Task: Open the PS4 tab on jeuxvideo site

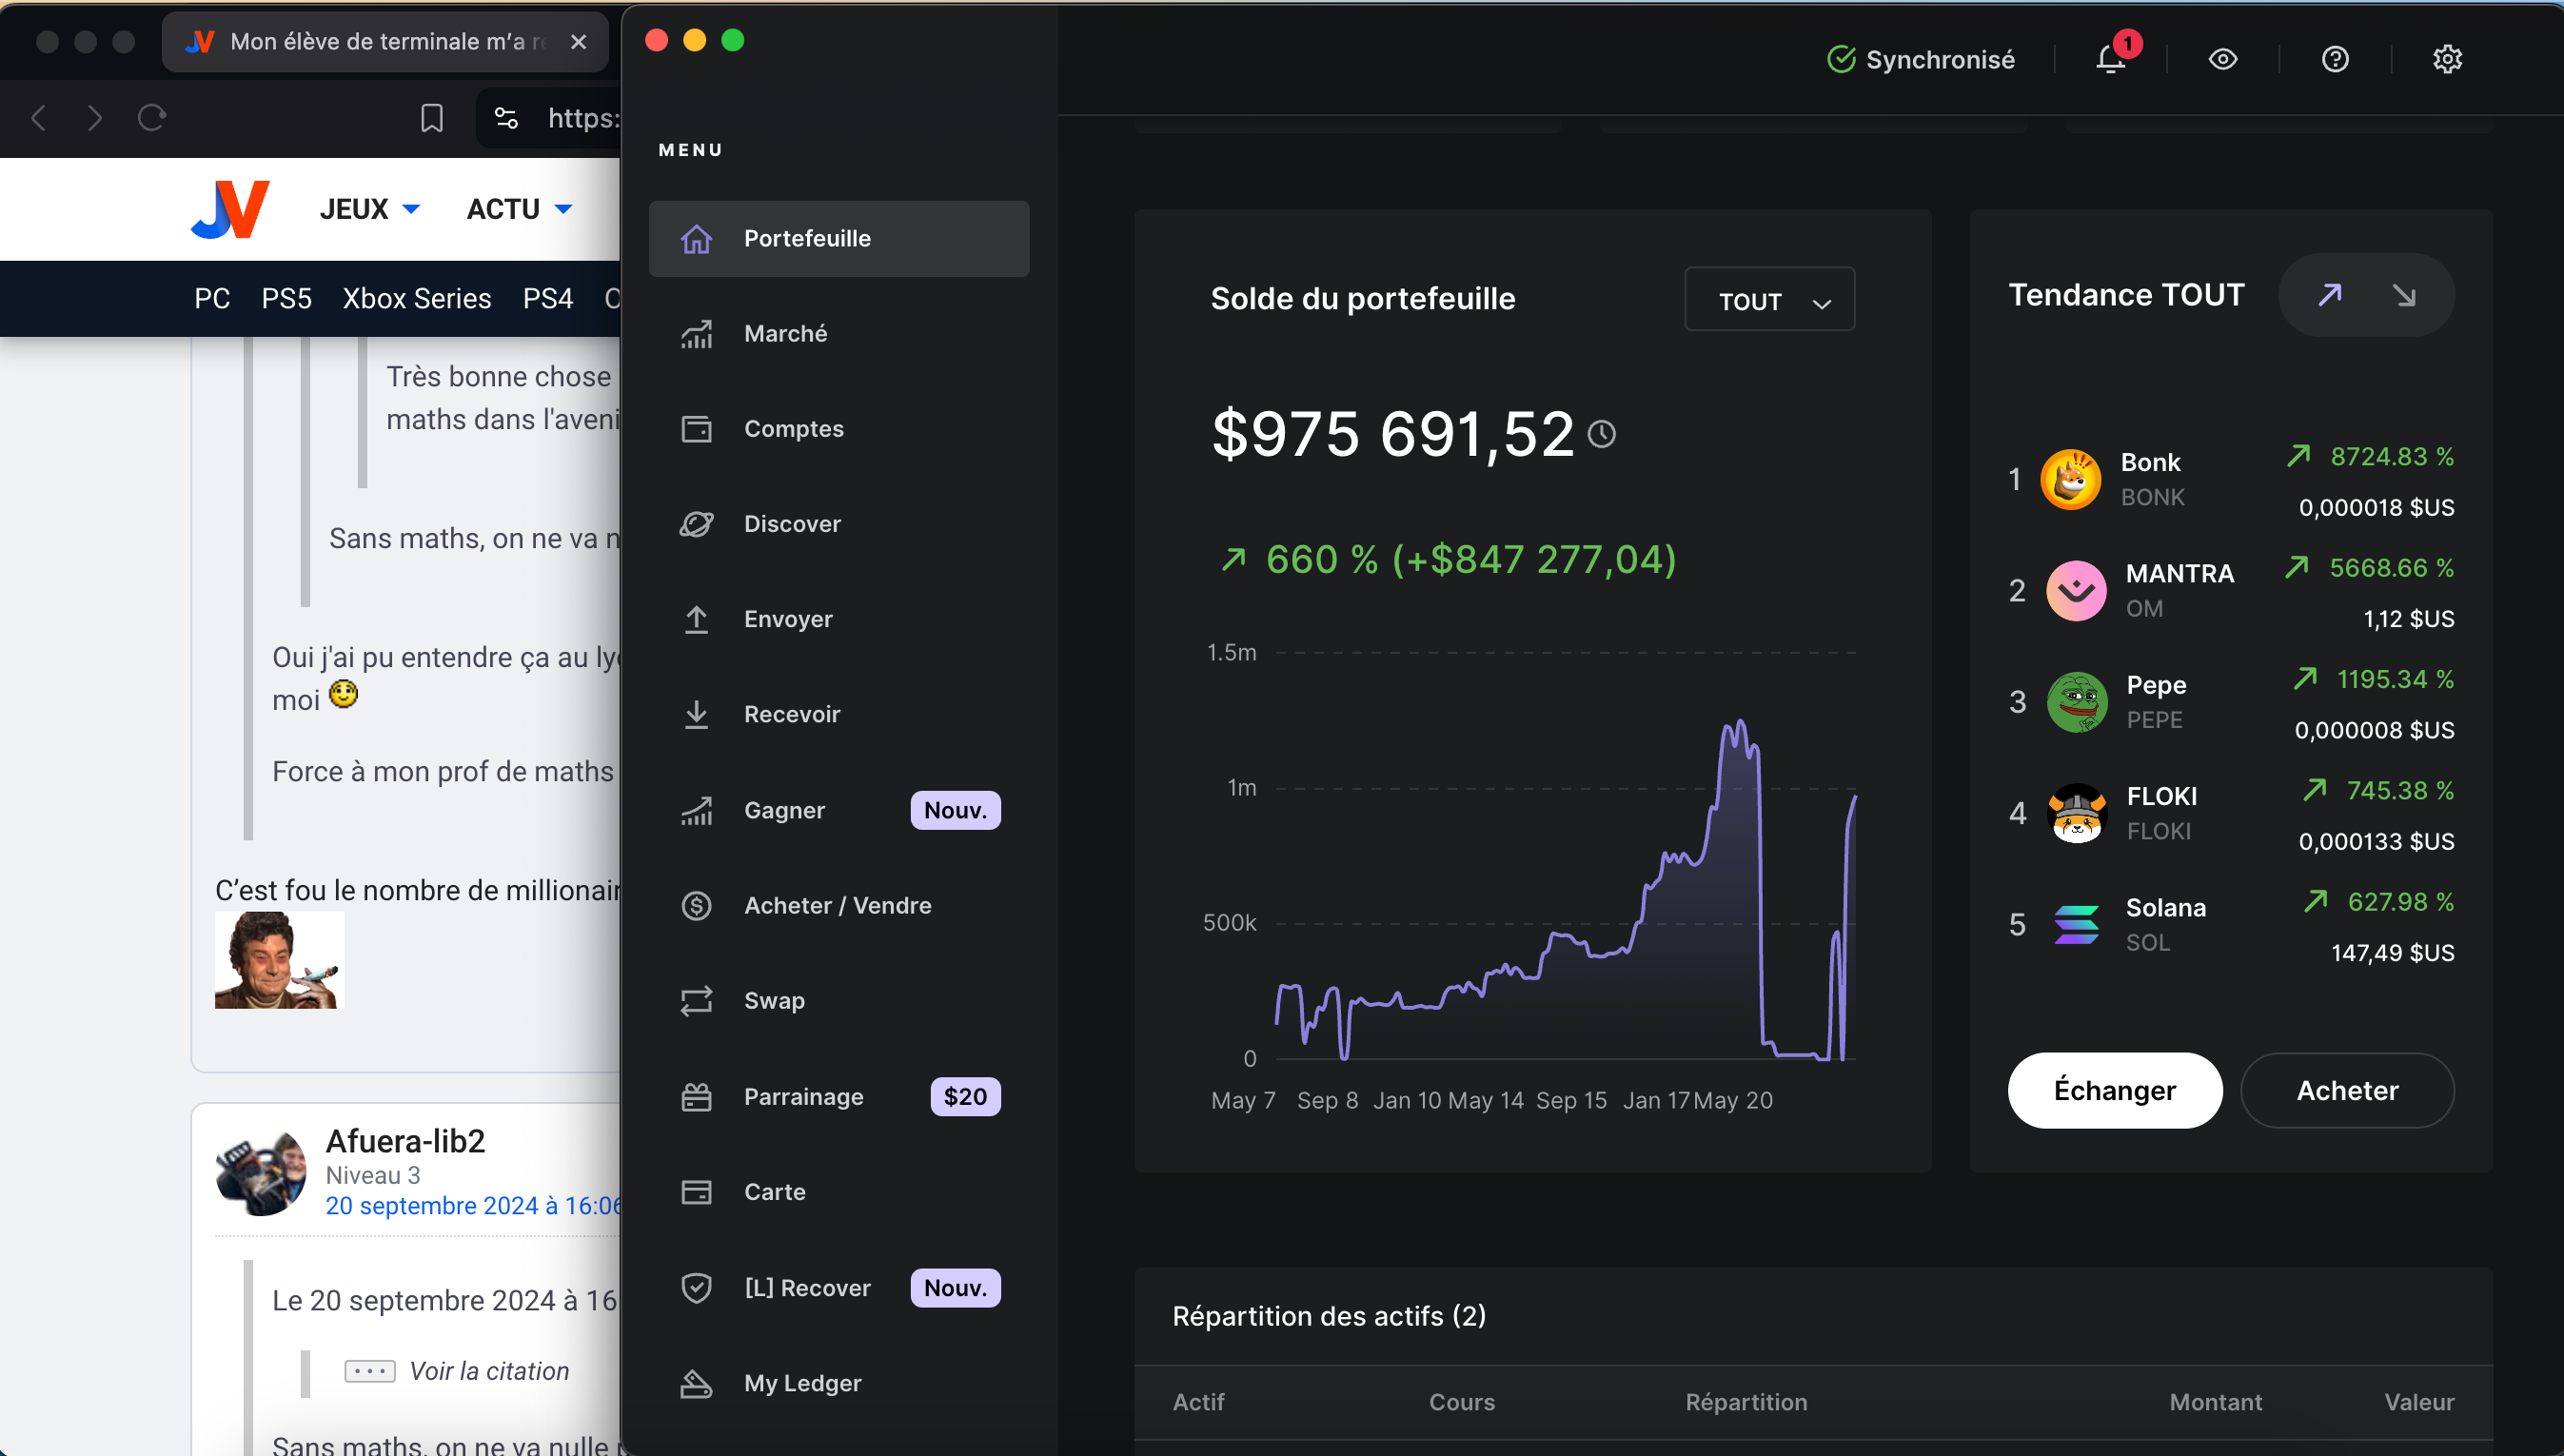Action: [x=547, y=298]
